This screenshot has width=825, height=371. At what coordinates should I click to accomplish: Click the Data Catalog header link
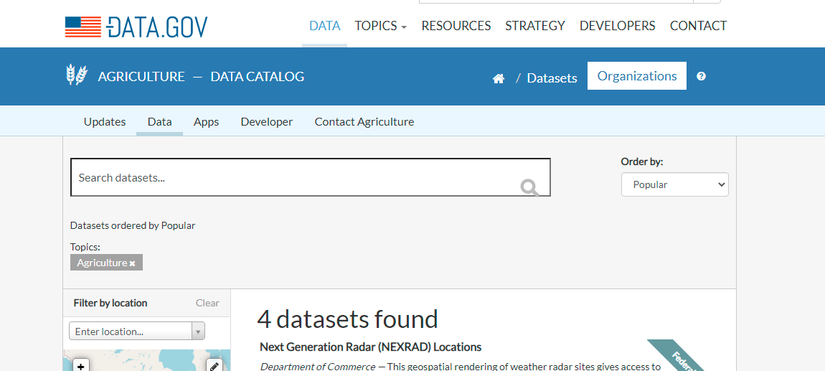257,76
